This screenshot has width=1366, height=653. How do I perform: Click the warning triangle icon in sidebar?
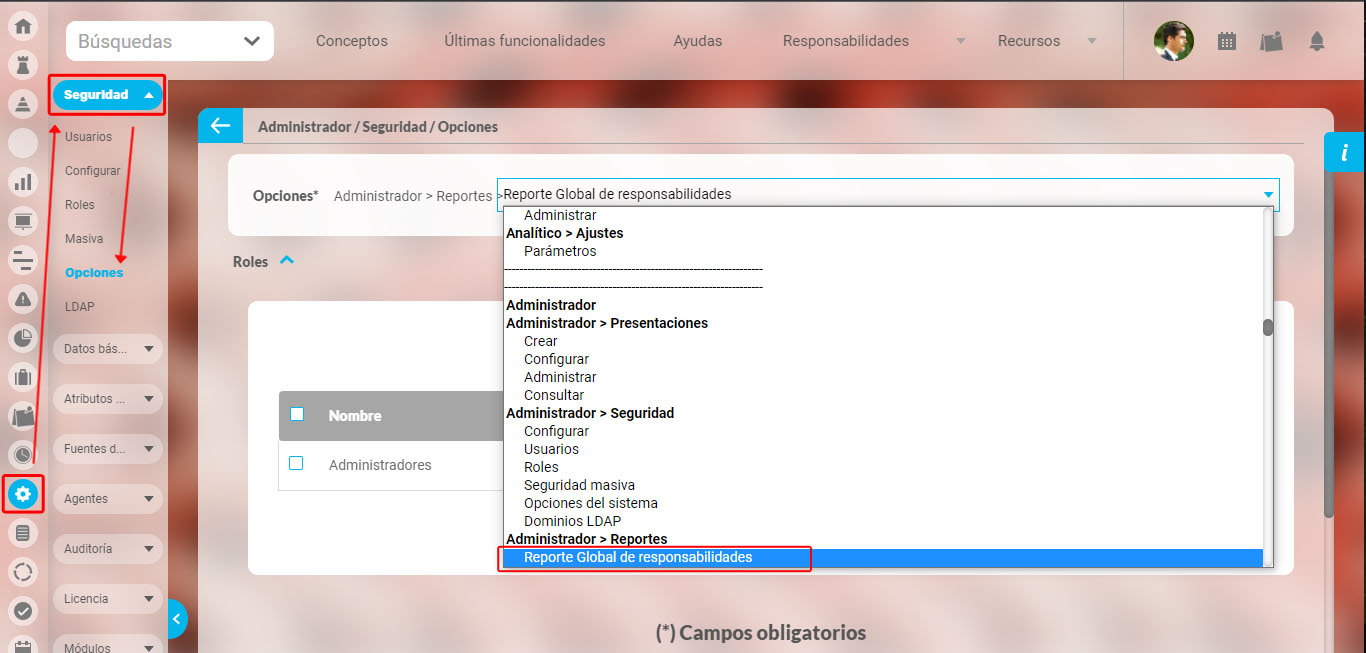click(23, 298)
